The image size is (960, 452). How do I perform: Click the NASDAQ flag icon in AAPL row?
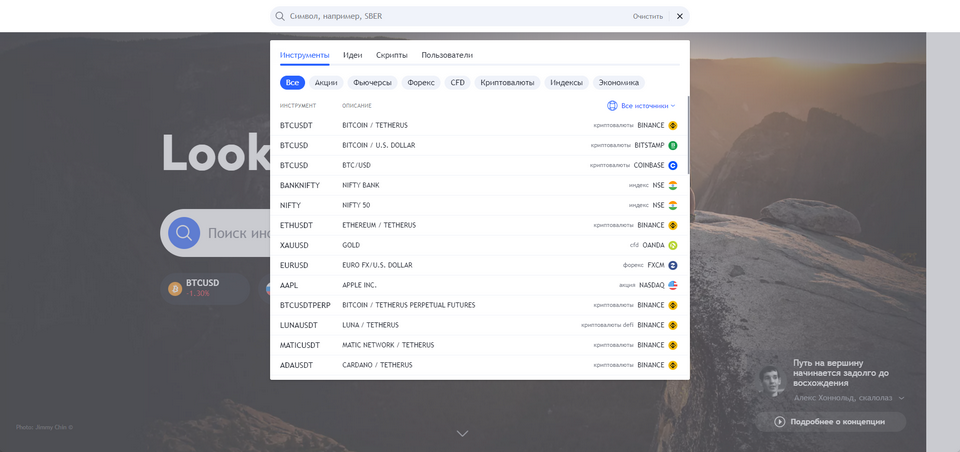click(x=673, y=285)
